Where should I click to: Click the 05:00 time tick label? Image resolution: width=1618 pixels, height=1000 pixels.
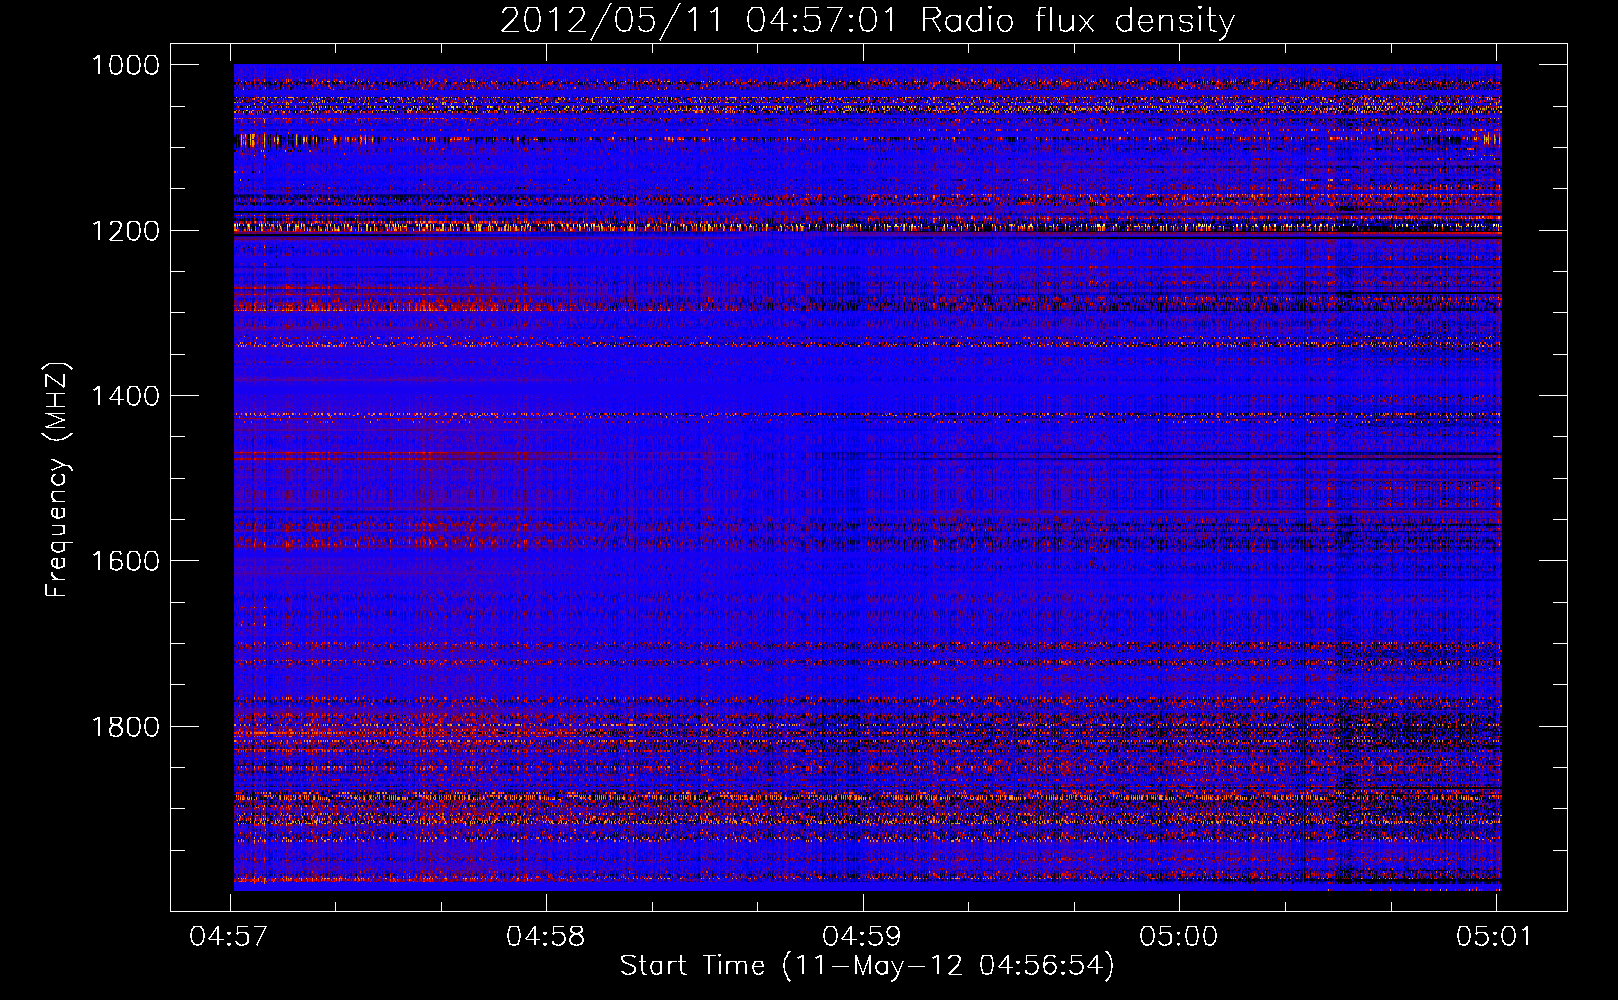pos(1179,937)
